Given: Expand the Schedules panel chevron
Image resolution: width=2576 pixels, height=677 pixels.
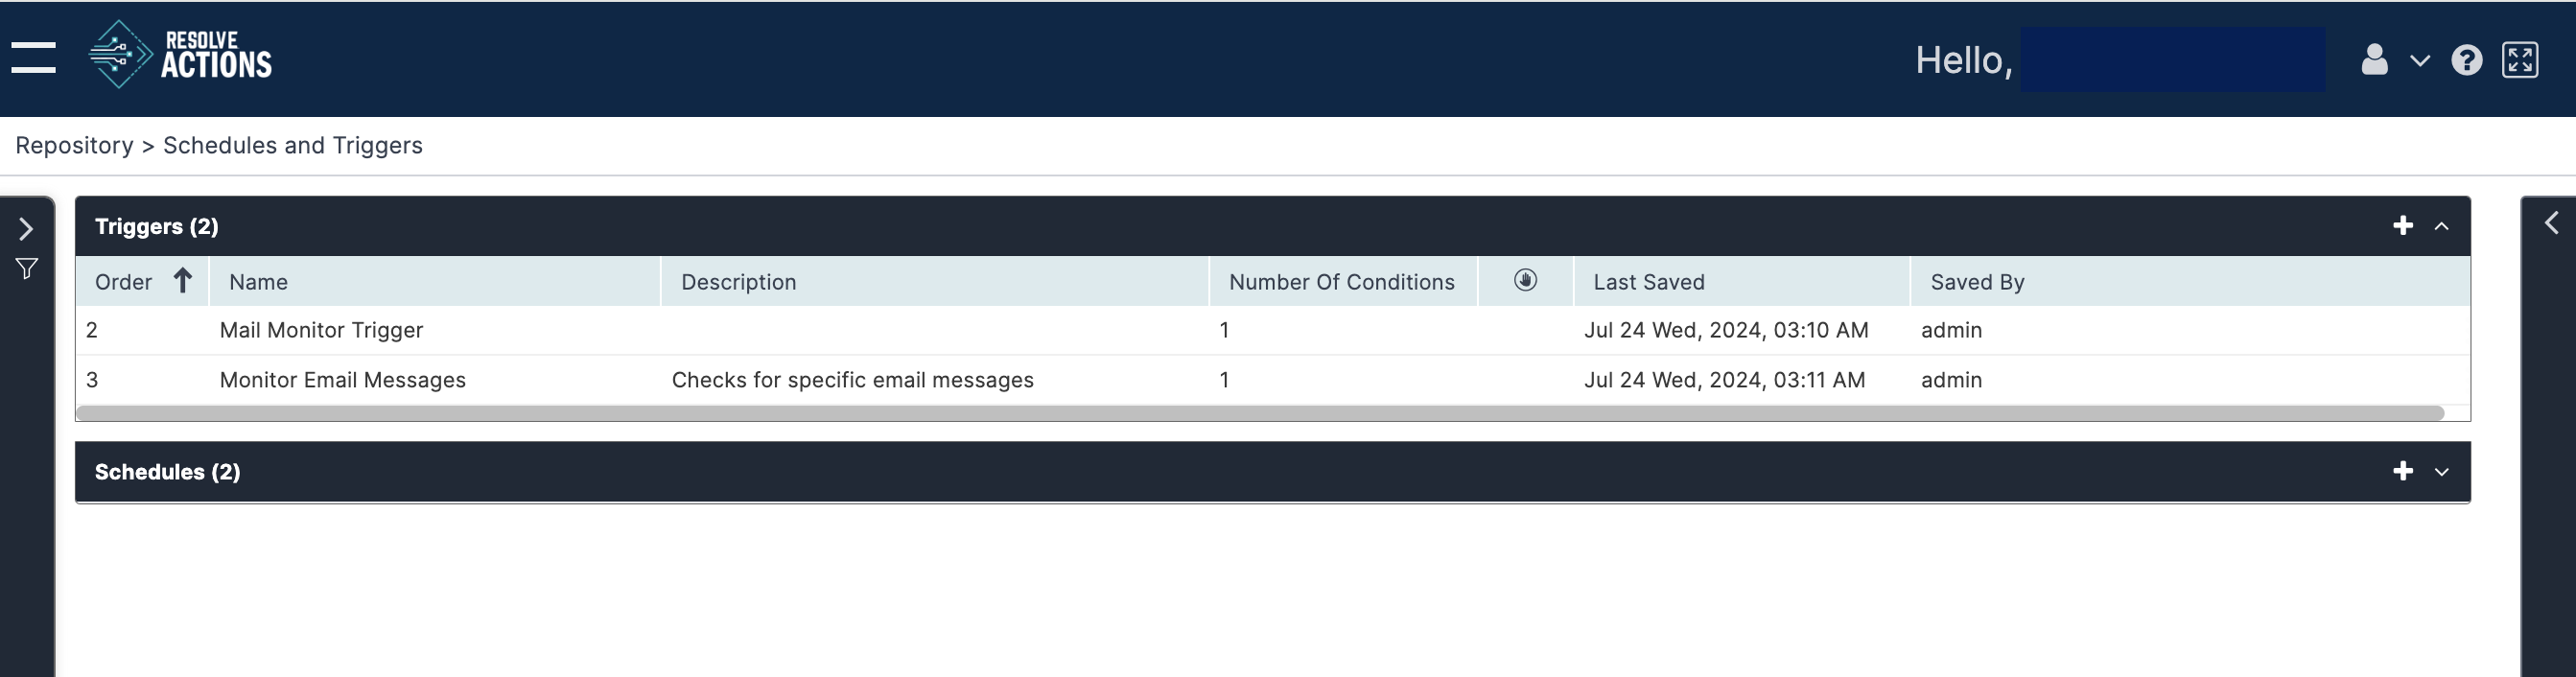Looking at the screenshot, I should (x=2441, y=472).
